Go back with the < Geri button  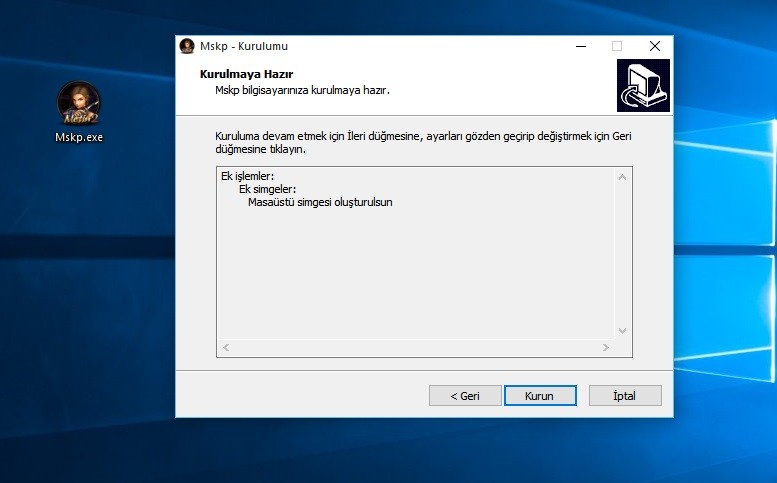tap(465, 396)
